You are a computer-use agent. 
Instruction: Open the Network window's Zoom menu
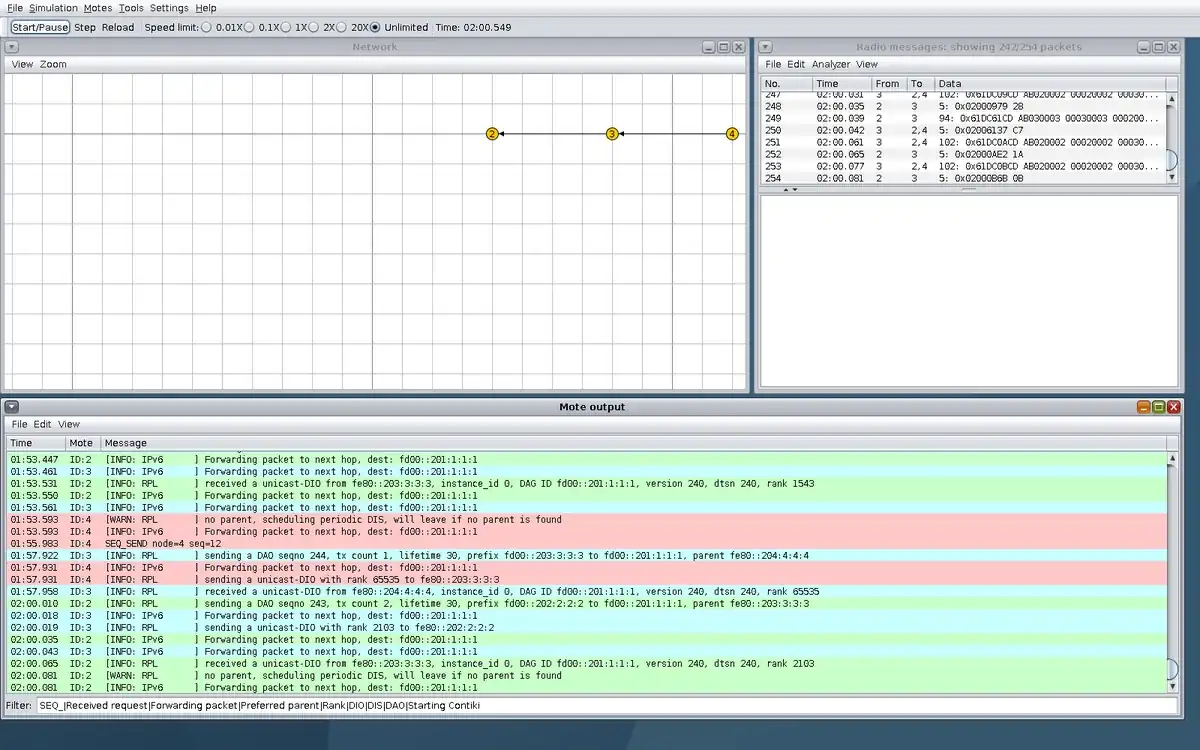[x=54, y=64]
